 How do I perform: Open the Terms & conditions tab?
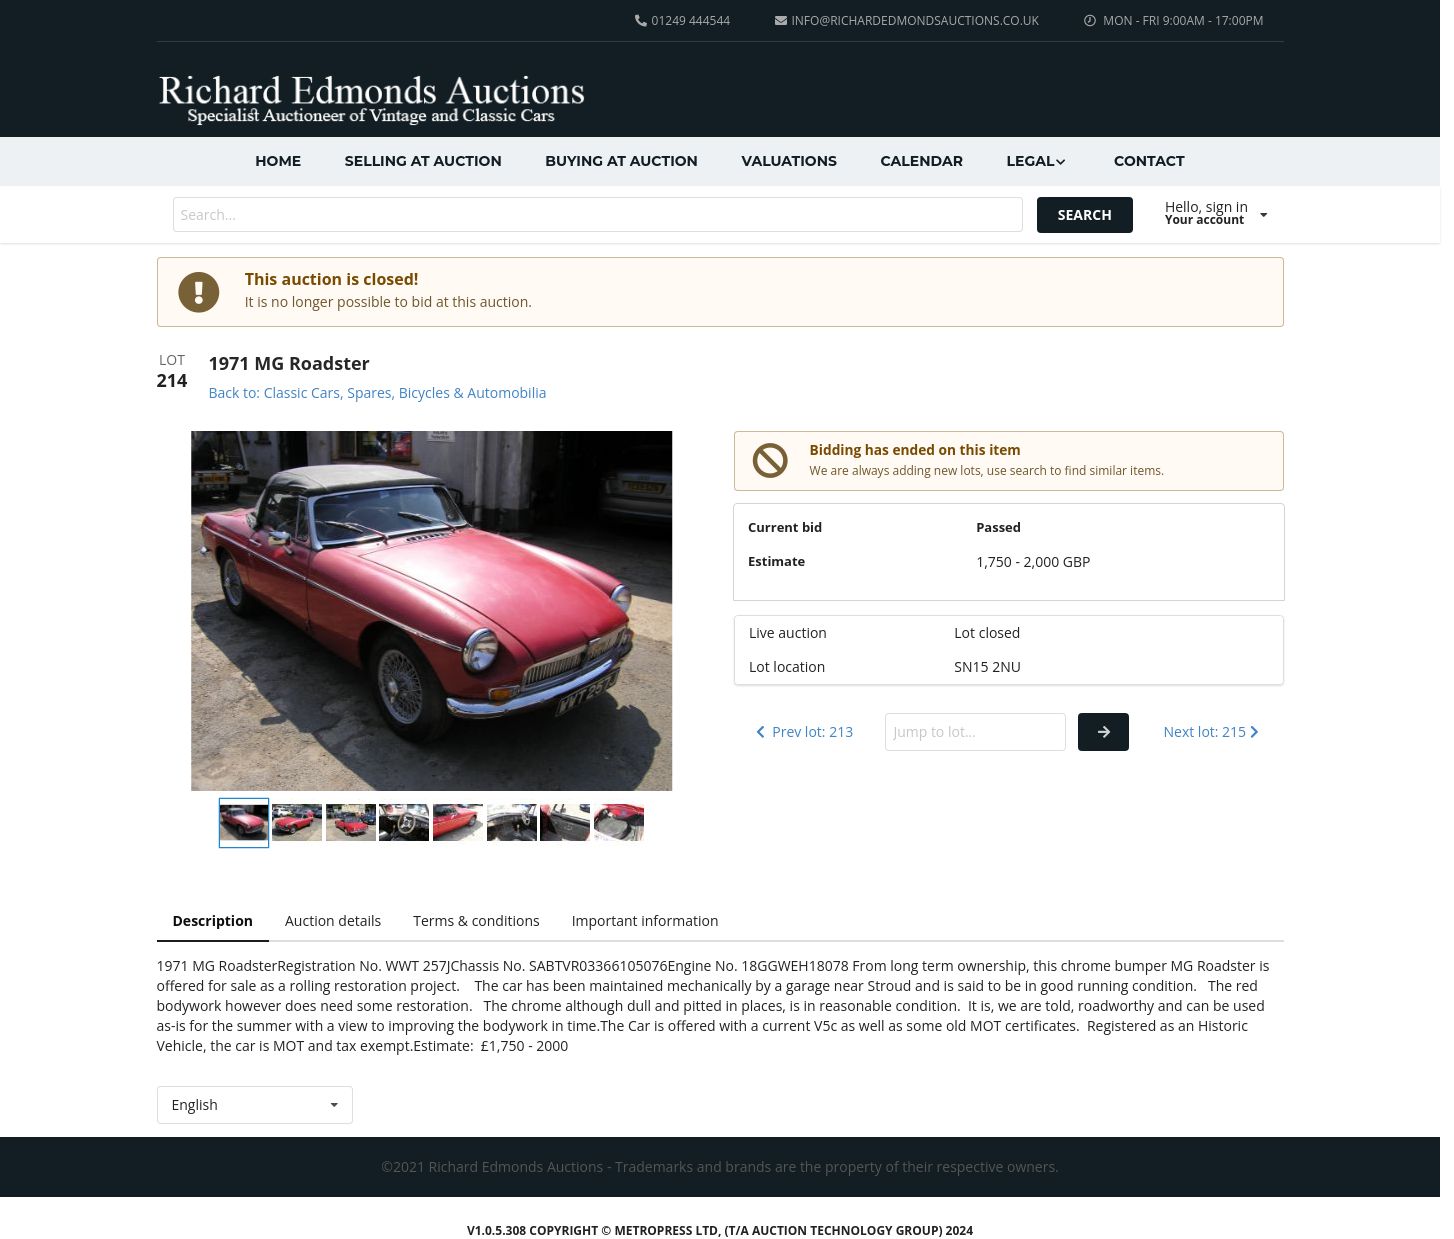click(476, 921)
